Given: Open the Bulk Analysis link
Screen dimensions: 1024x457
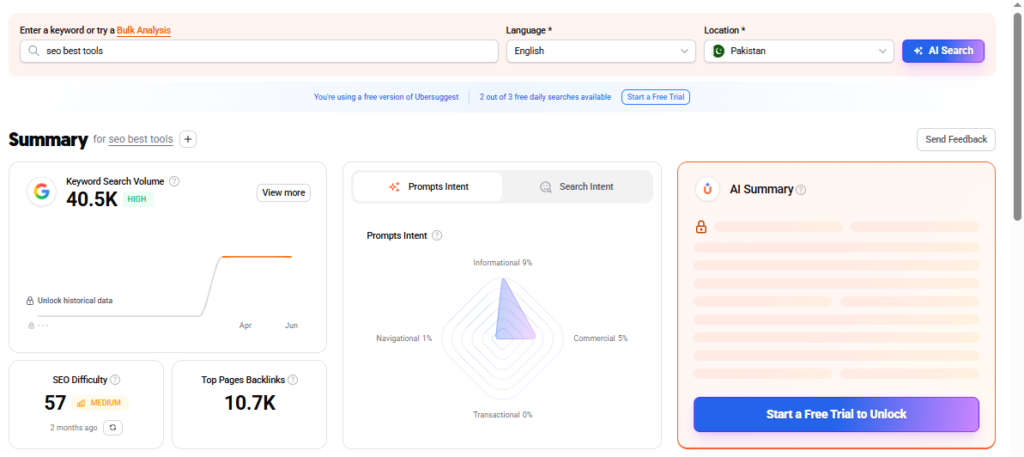Looking at the screenshot, I should click(144, 30).
